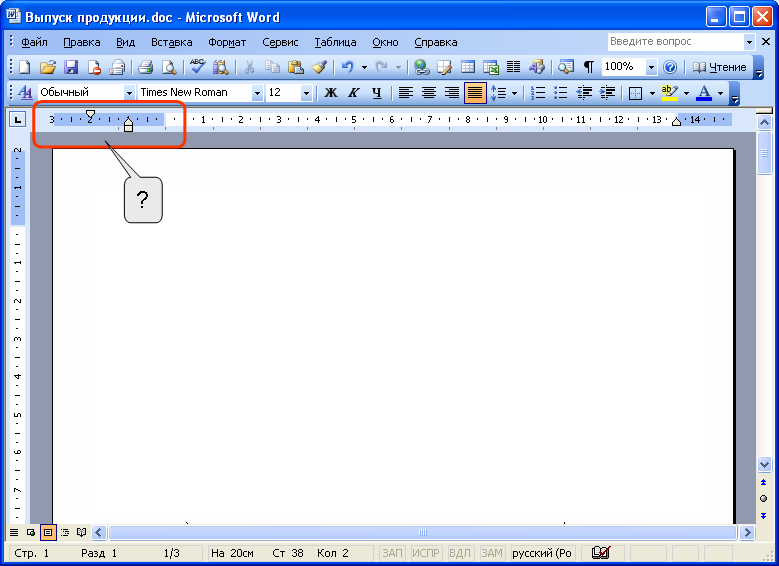Insert a Microsoft Excel worksheet
This screenshot has height=566, width=779.
(x=491, y=67)
